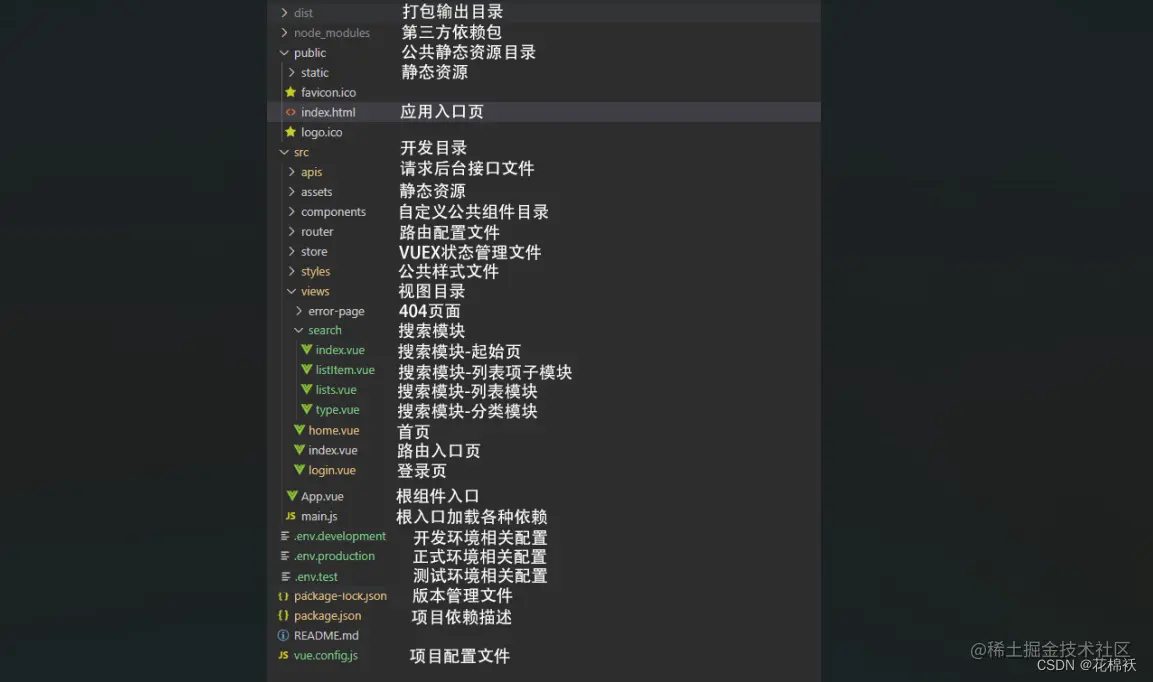Click the star icon of logo.ico
Viewport: 1153px width, 682px height.
pos(290,131)
